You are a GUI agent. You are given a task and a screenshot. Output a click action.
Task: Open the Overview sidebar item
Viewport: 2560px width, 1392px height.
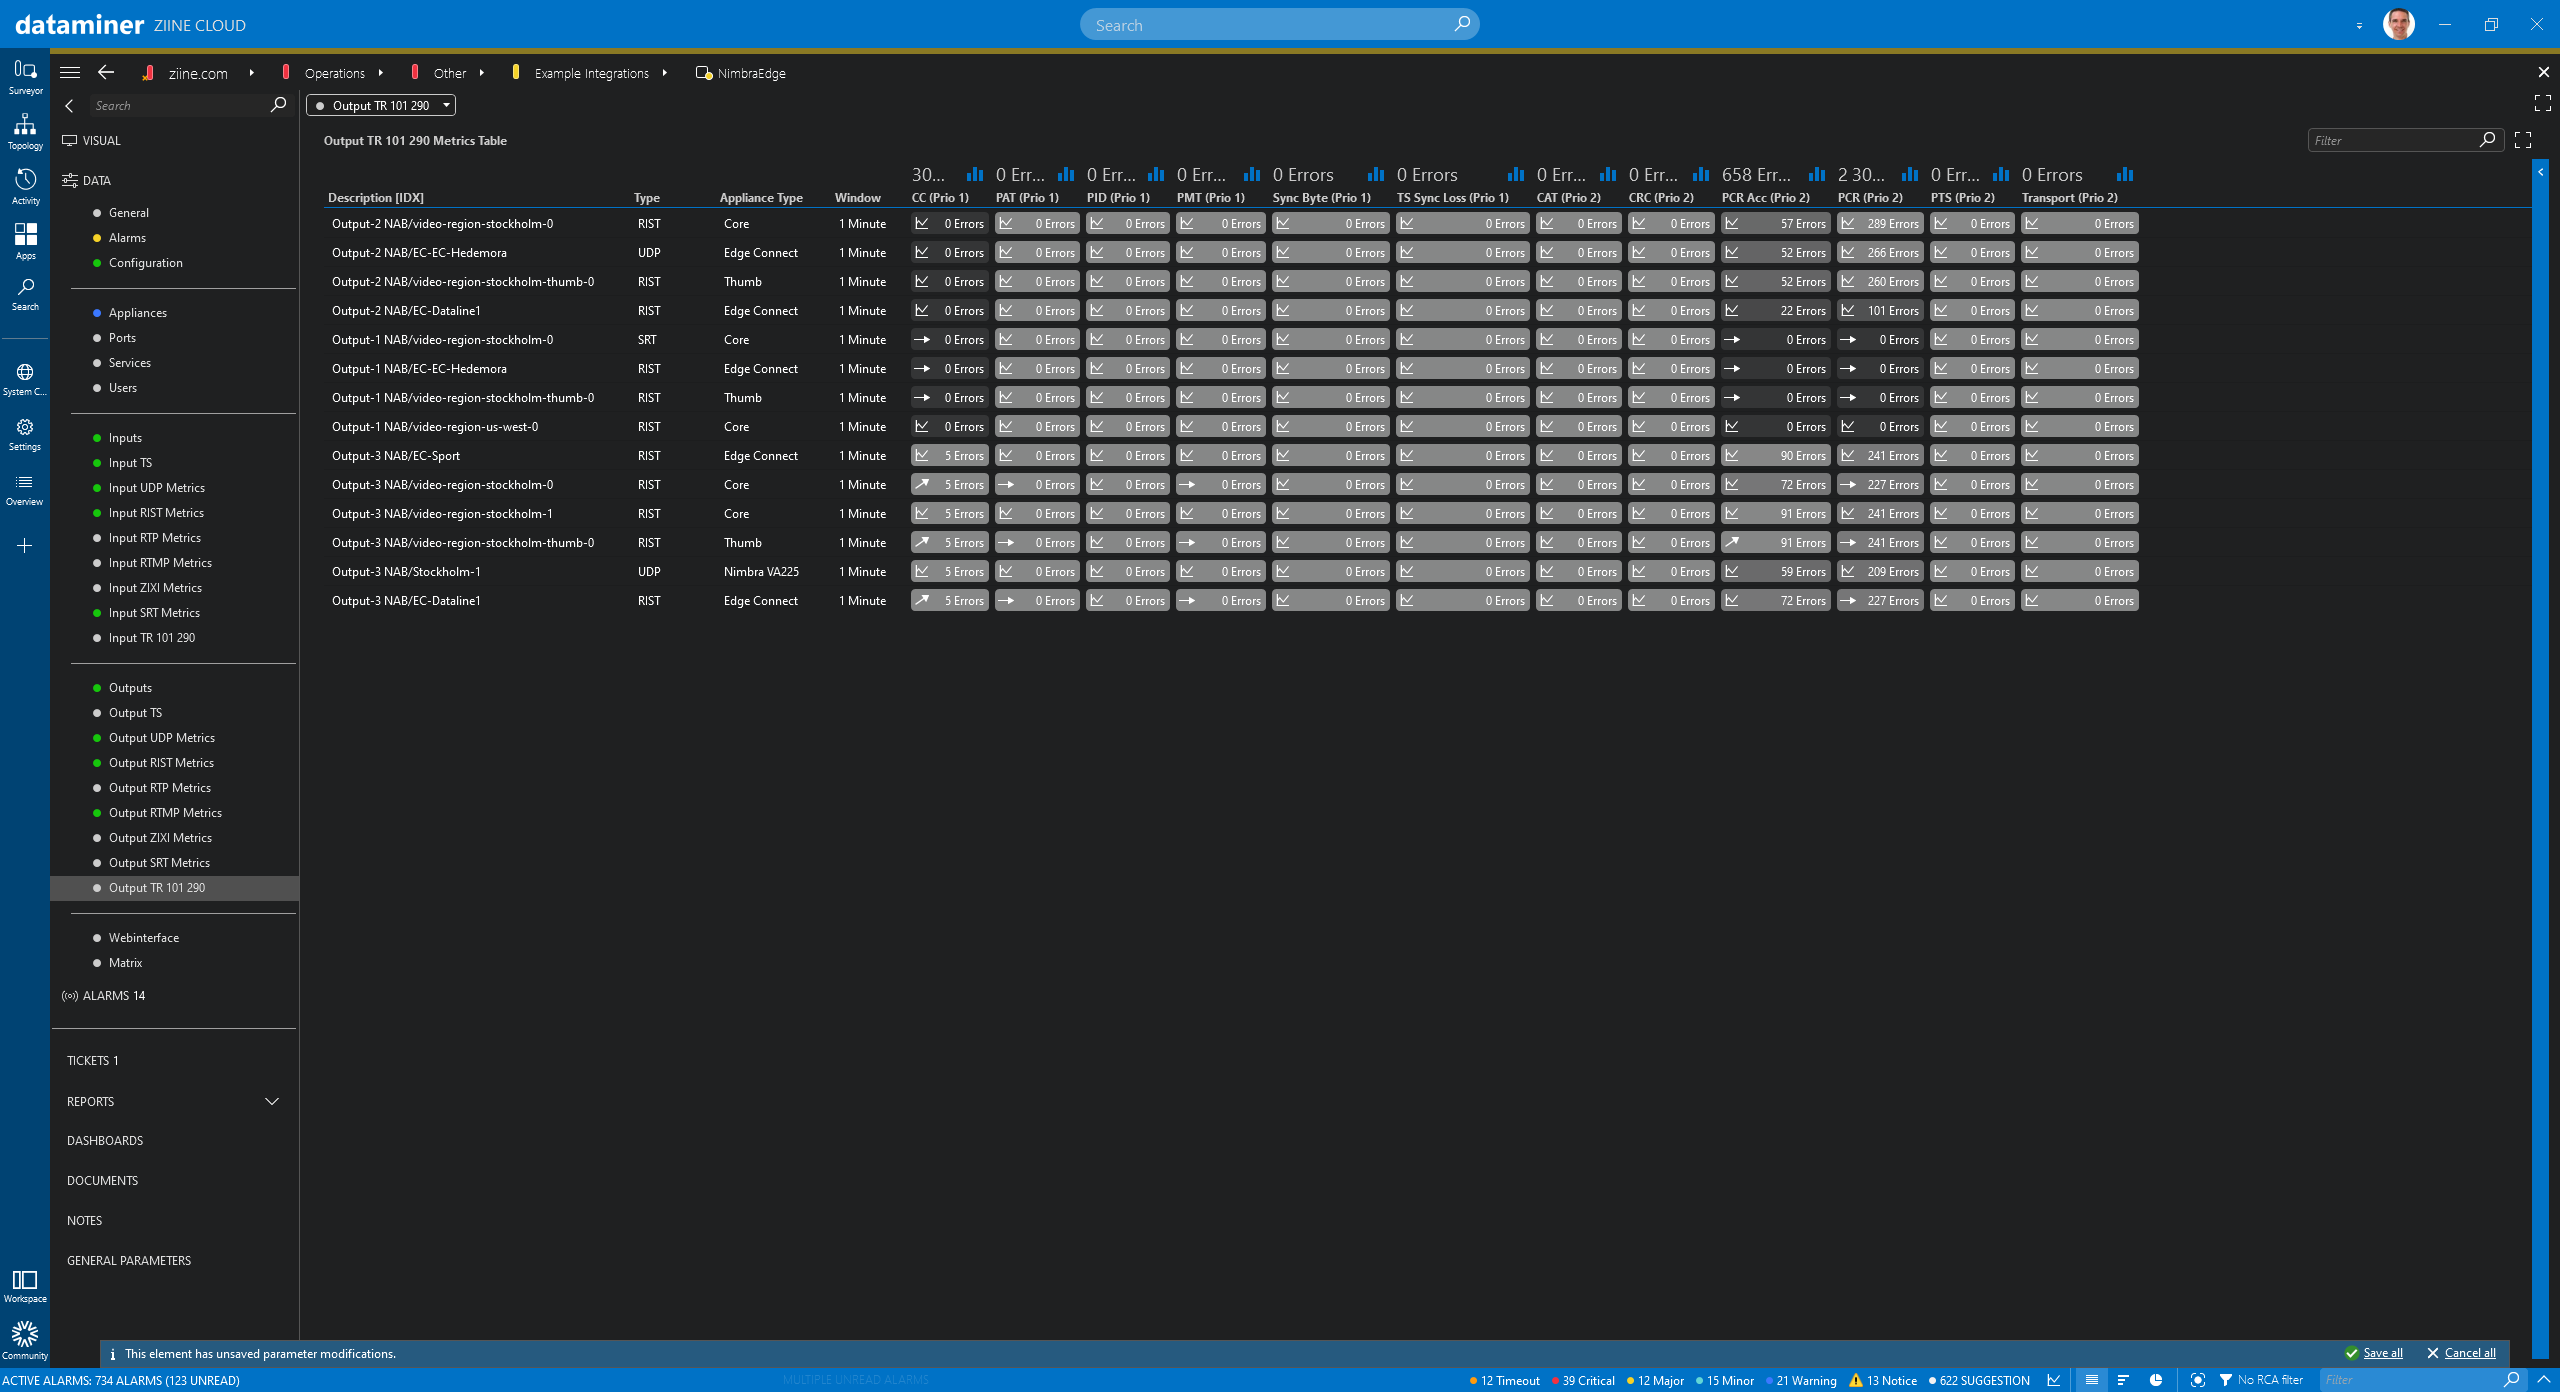pos(25,489)
